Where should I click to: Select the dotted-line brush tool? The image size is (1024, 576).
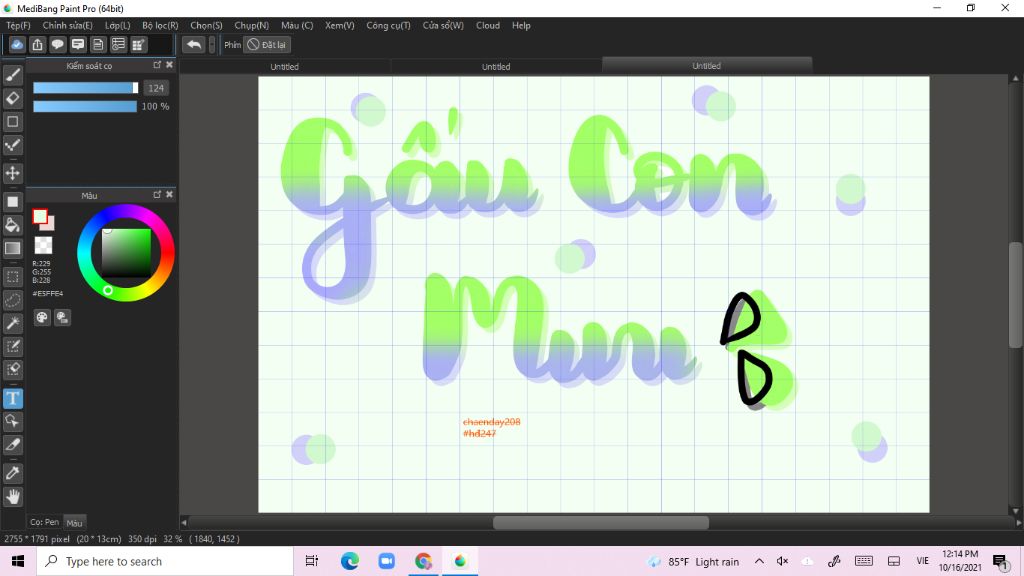[12, 145]
